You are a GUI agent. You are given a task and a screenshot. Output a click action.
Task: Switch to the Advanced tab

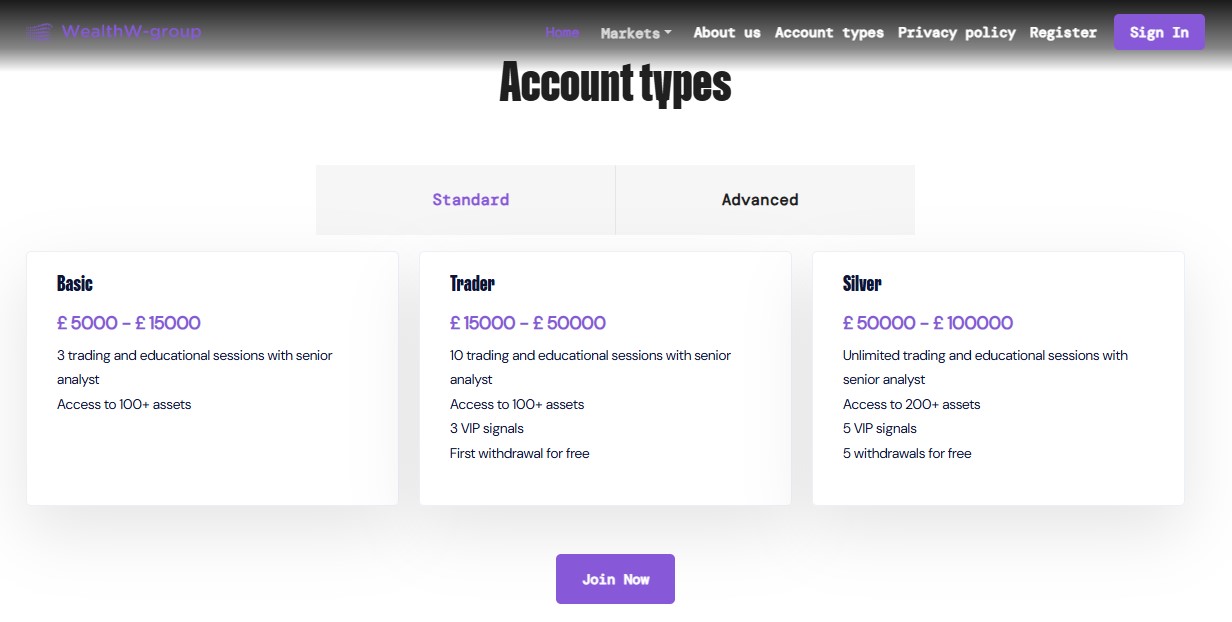(760, 199)
